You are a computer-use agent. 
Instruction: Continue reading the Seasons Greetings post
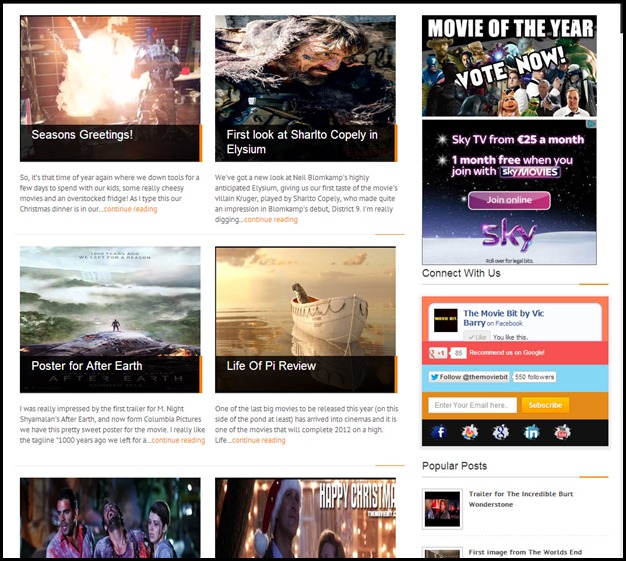131,209
